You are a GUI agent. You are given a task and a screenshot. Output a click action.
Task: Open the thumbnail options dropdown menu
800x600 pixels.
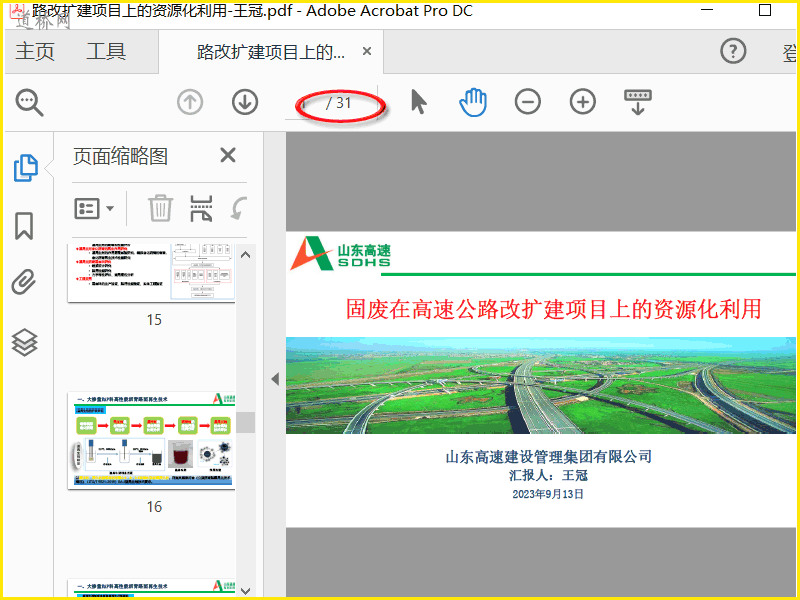[94, 208]
